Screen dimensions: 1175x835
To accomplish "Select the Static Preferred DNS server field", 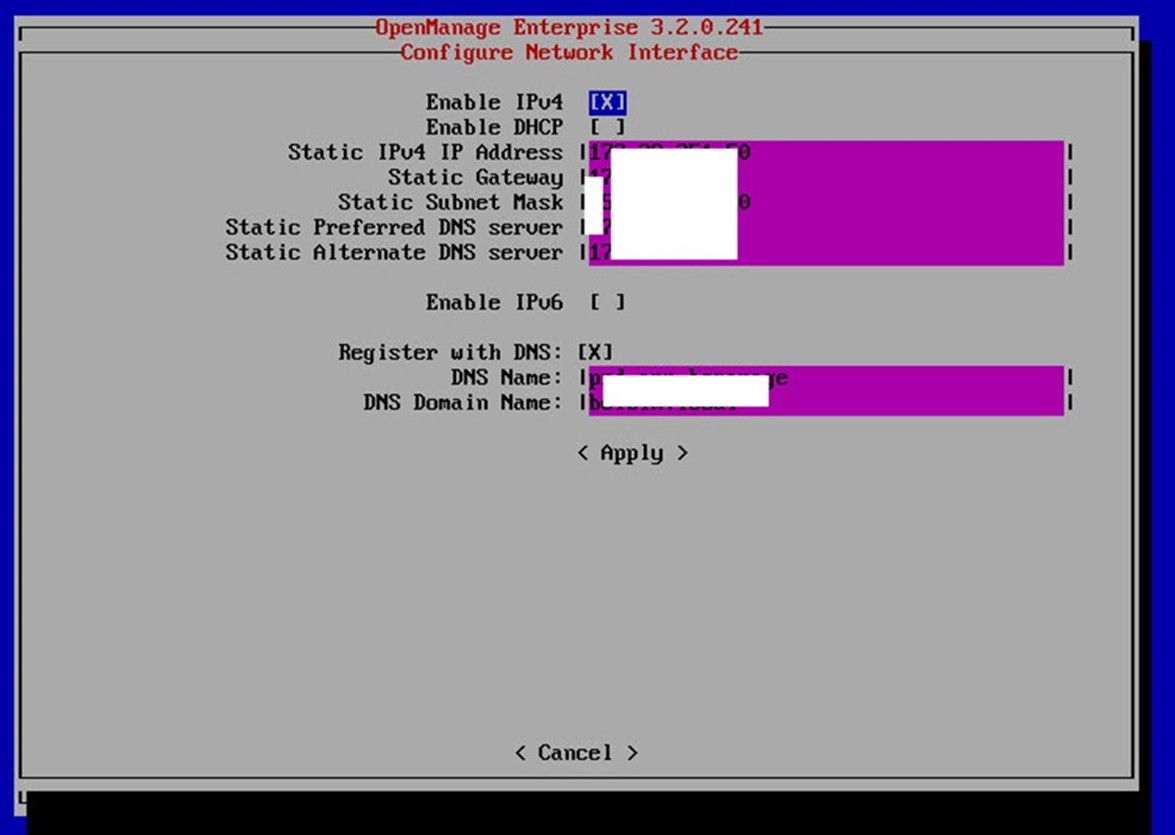I will (826, 227).
